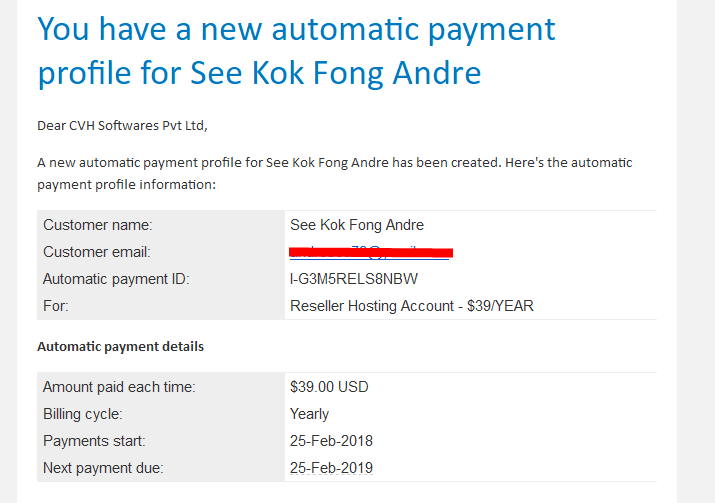Viewport: 715px width, 503px height.
Task: Click the Payments start date 25-Feb-2018
Action: 332,441
